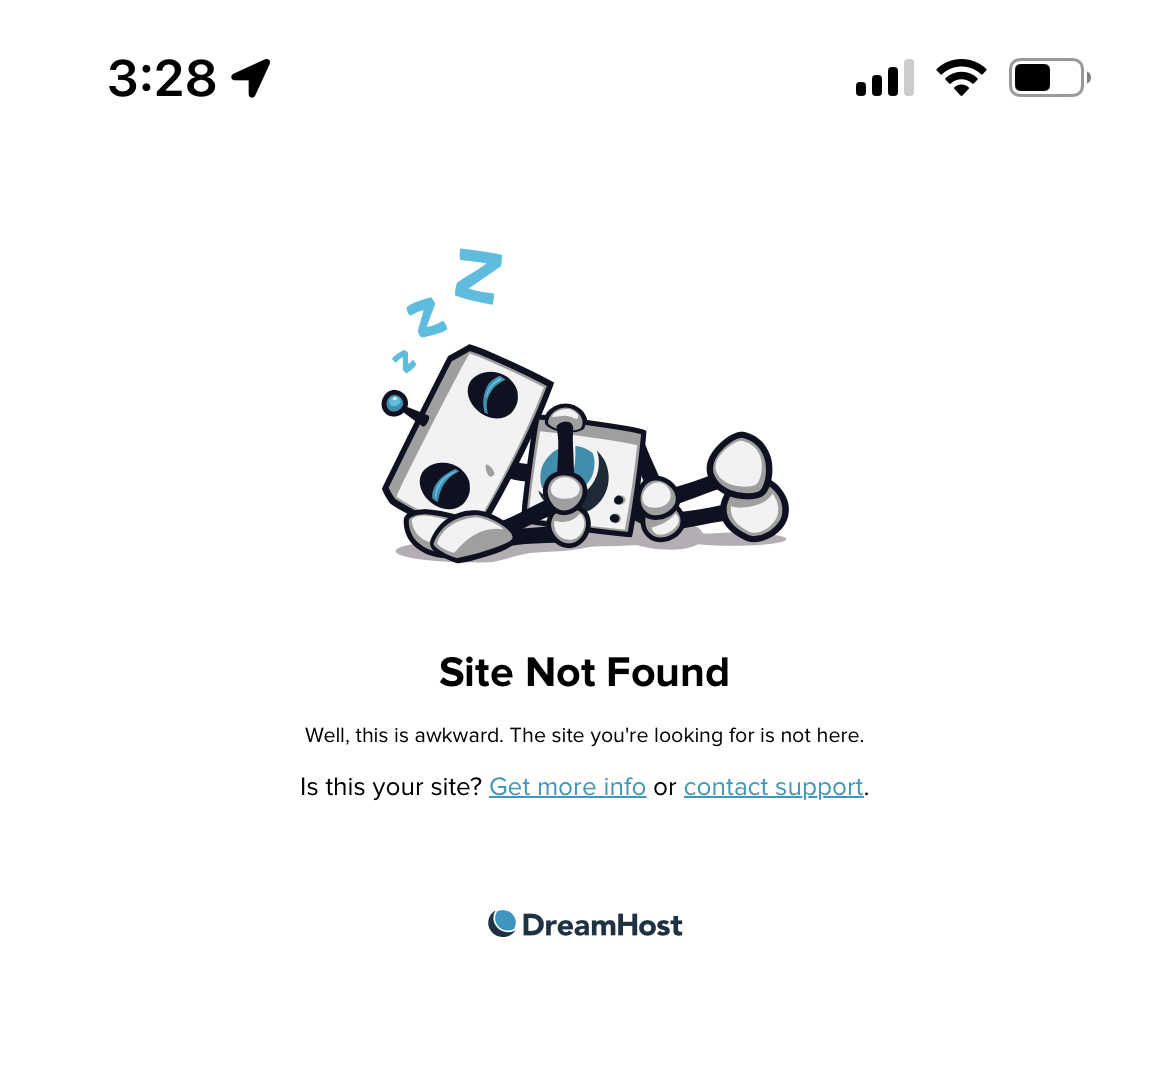Open the Get more info link

coord(567,787)
